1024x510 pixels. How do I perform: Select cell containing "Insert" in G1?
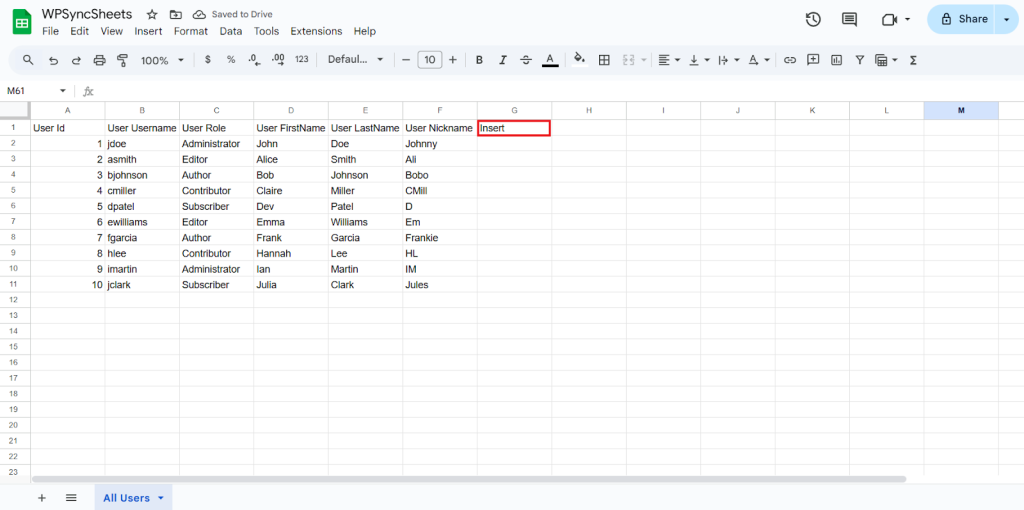[514, 128]
